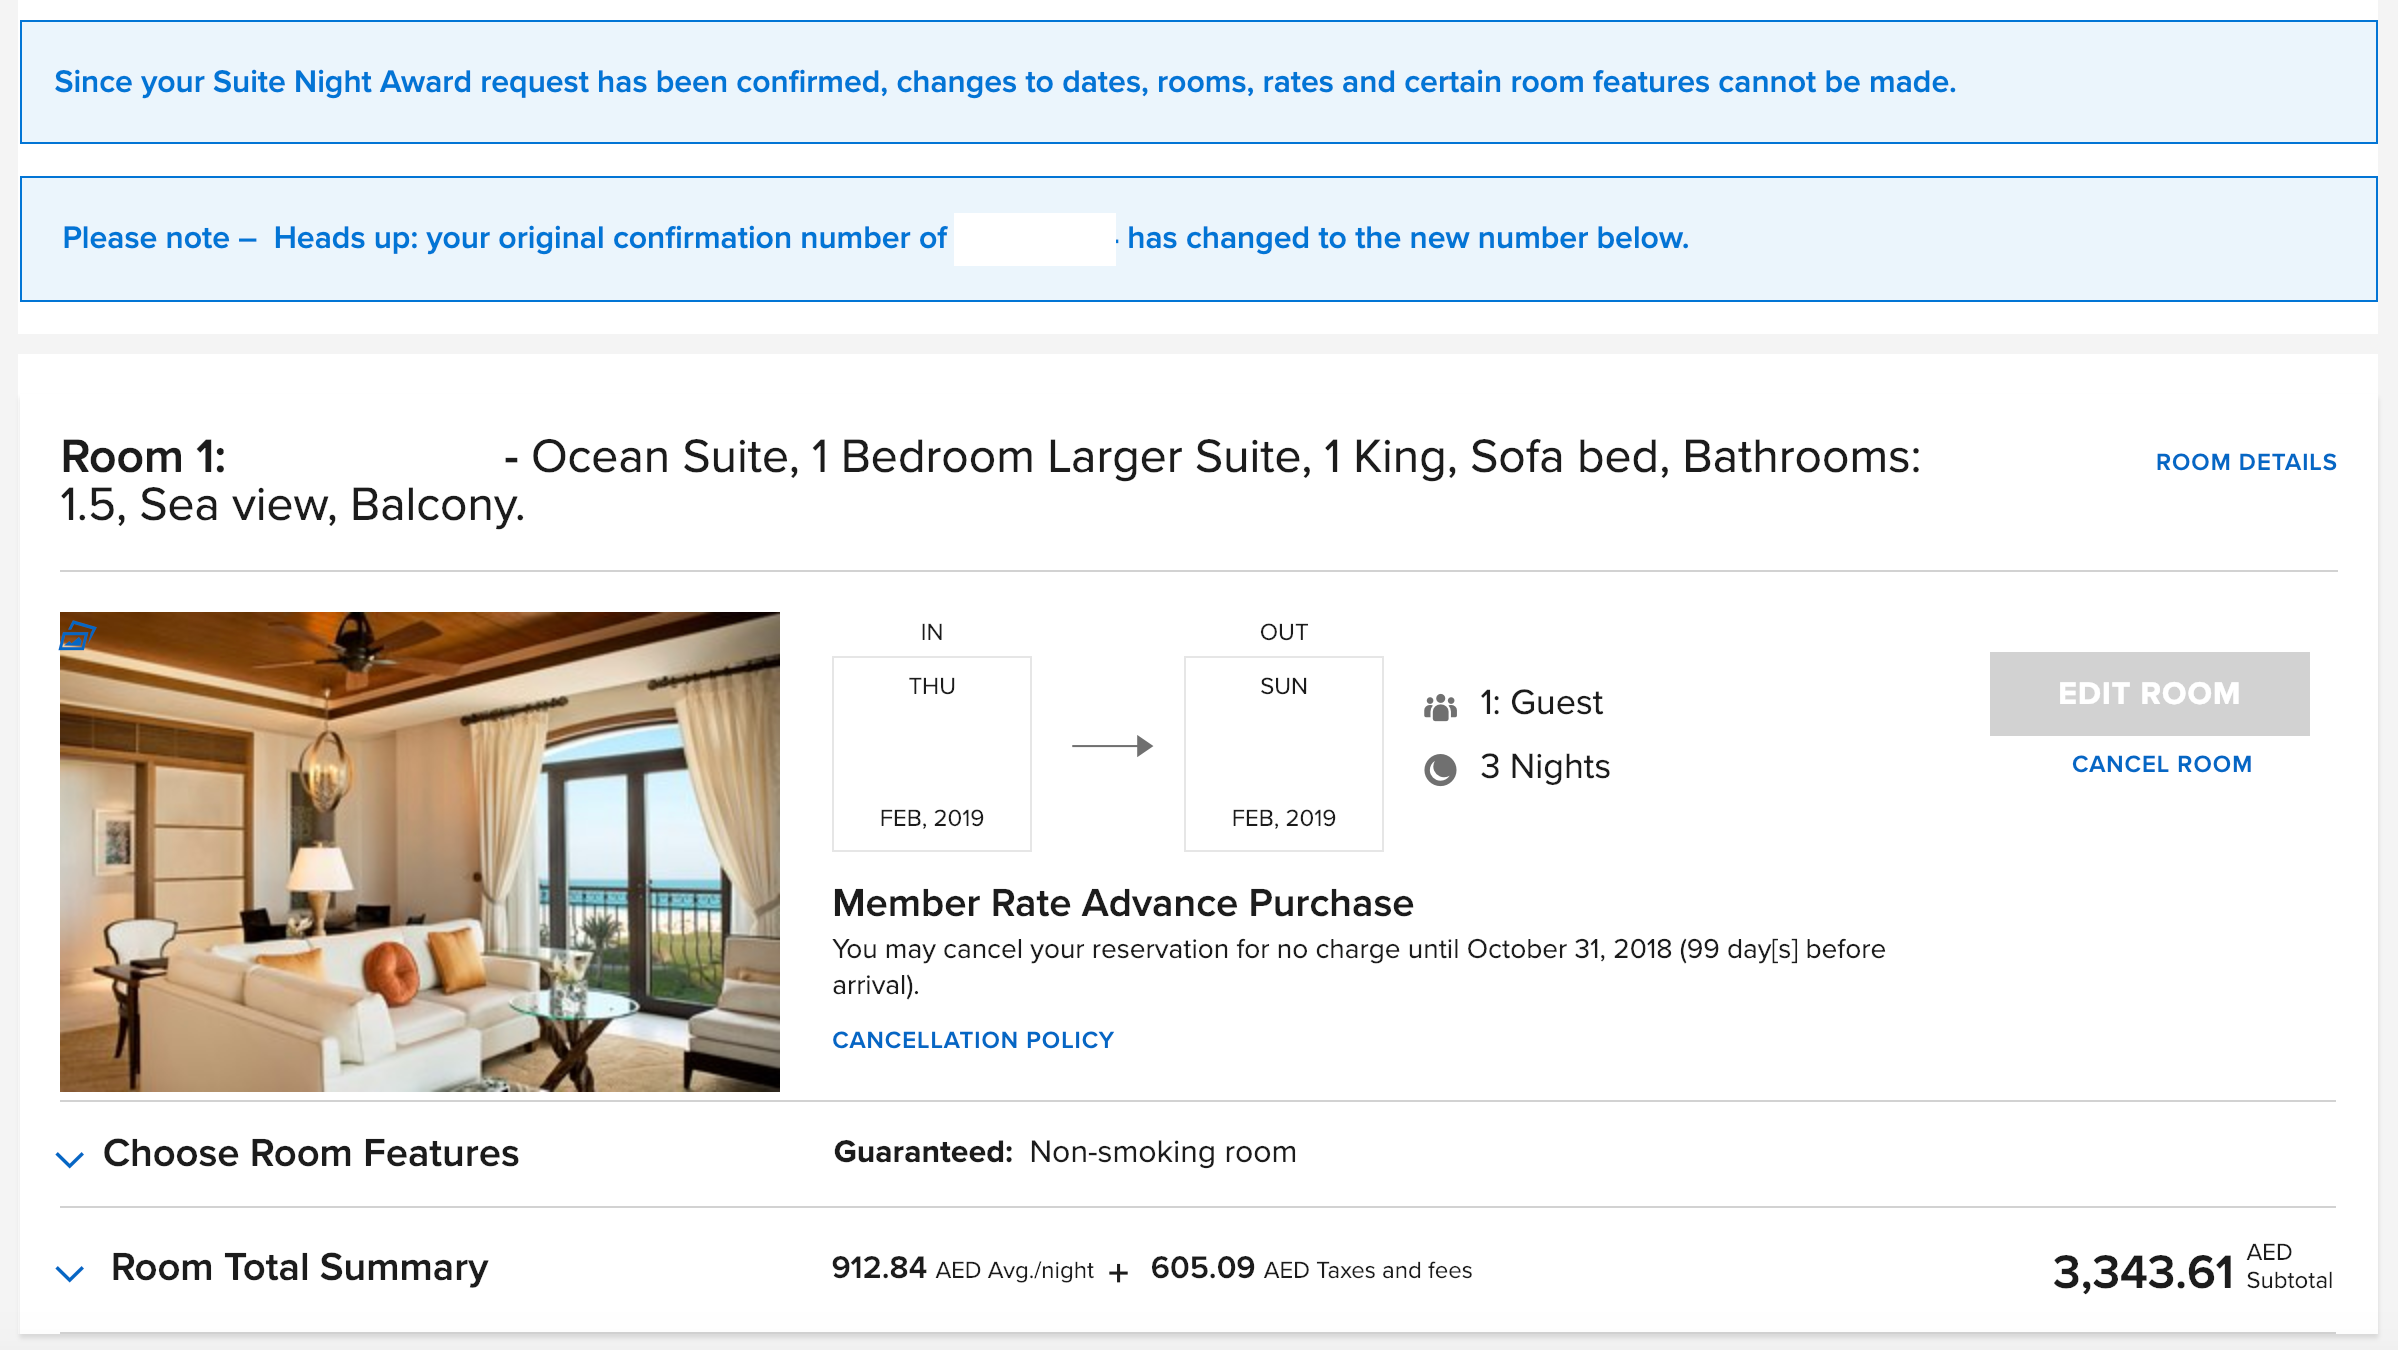Click the moon icon beside 3 Nights

(x=1440, y=769)
